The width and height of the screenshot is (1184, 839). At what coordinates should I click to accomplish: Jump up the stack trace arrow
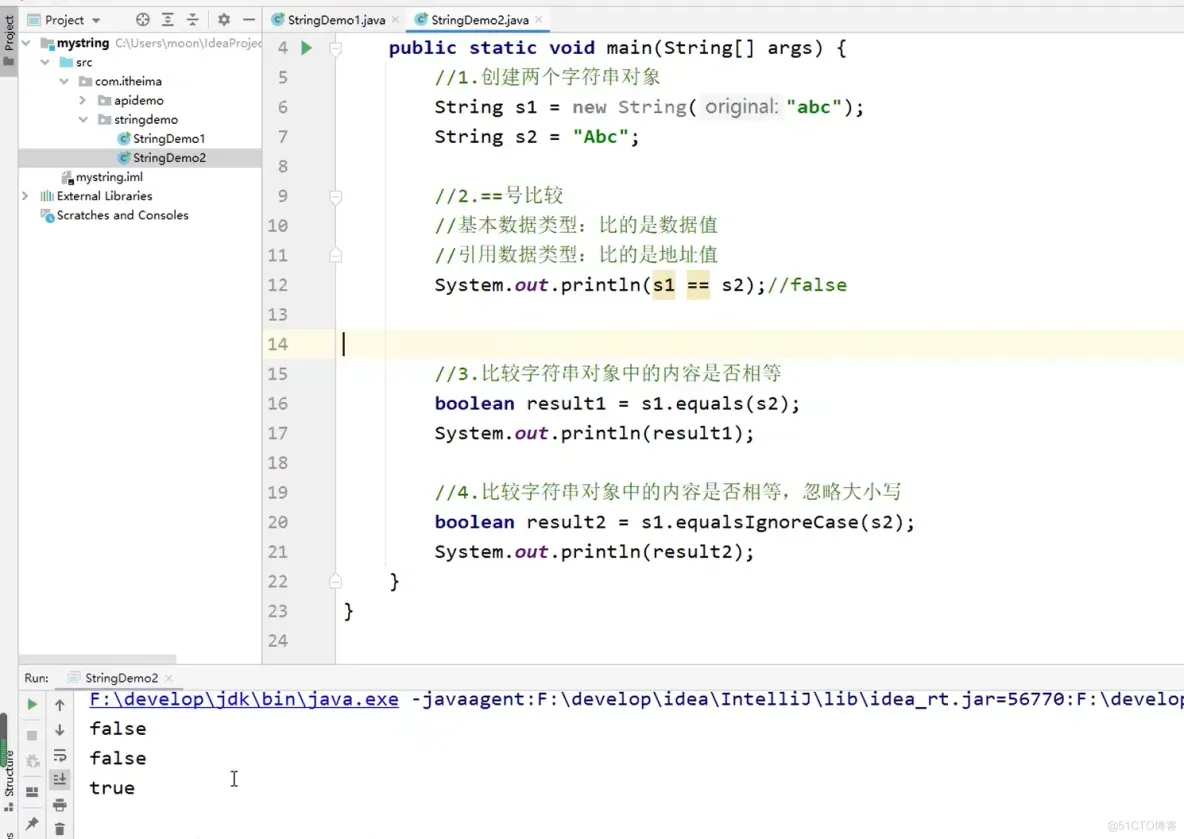click(x=60, y=705)
